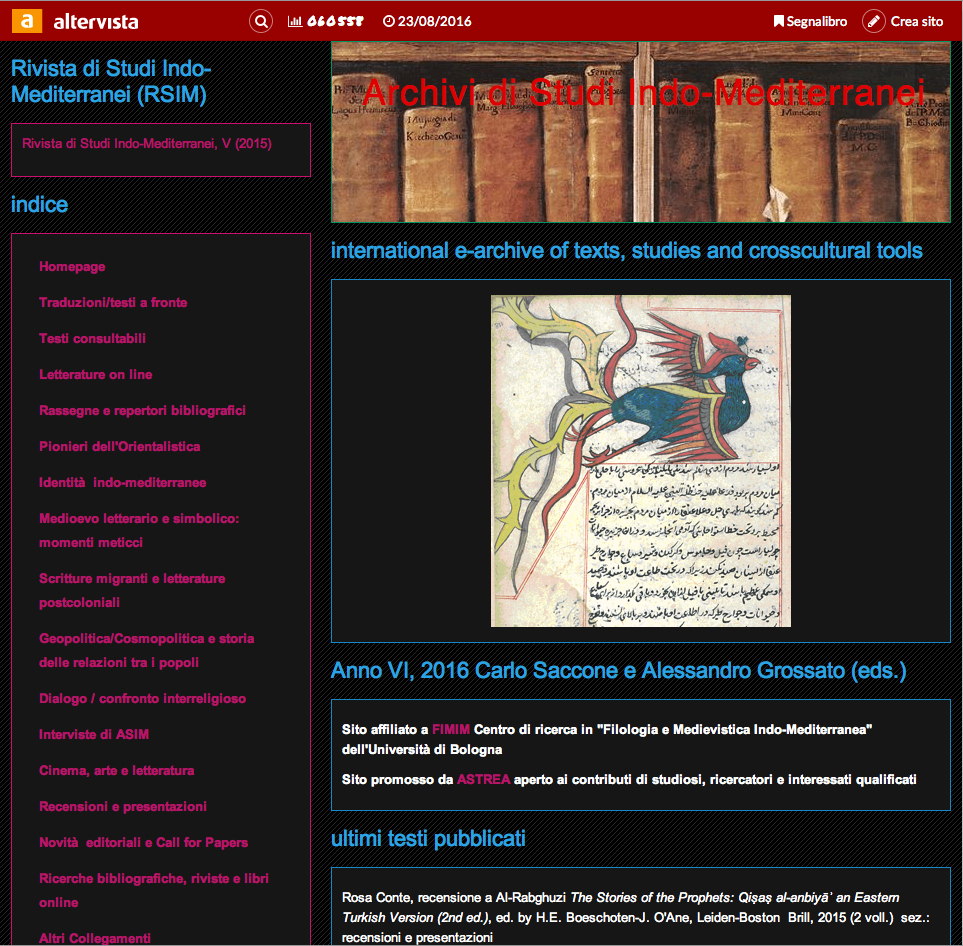Click the 'indice' sidebar heading
963x946 pixels.
39,205
